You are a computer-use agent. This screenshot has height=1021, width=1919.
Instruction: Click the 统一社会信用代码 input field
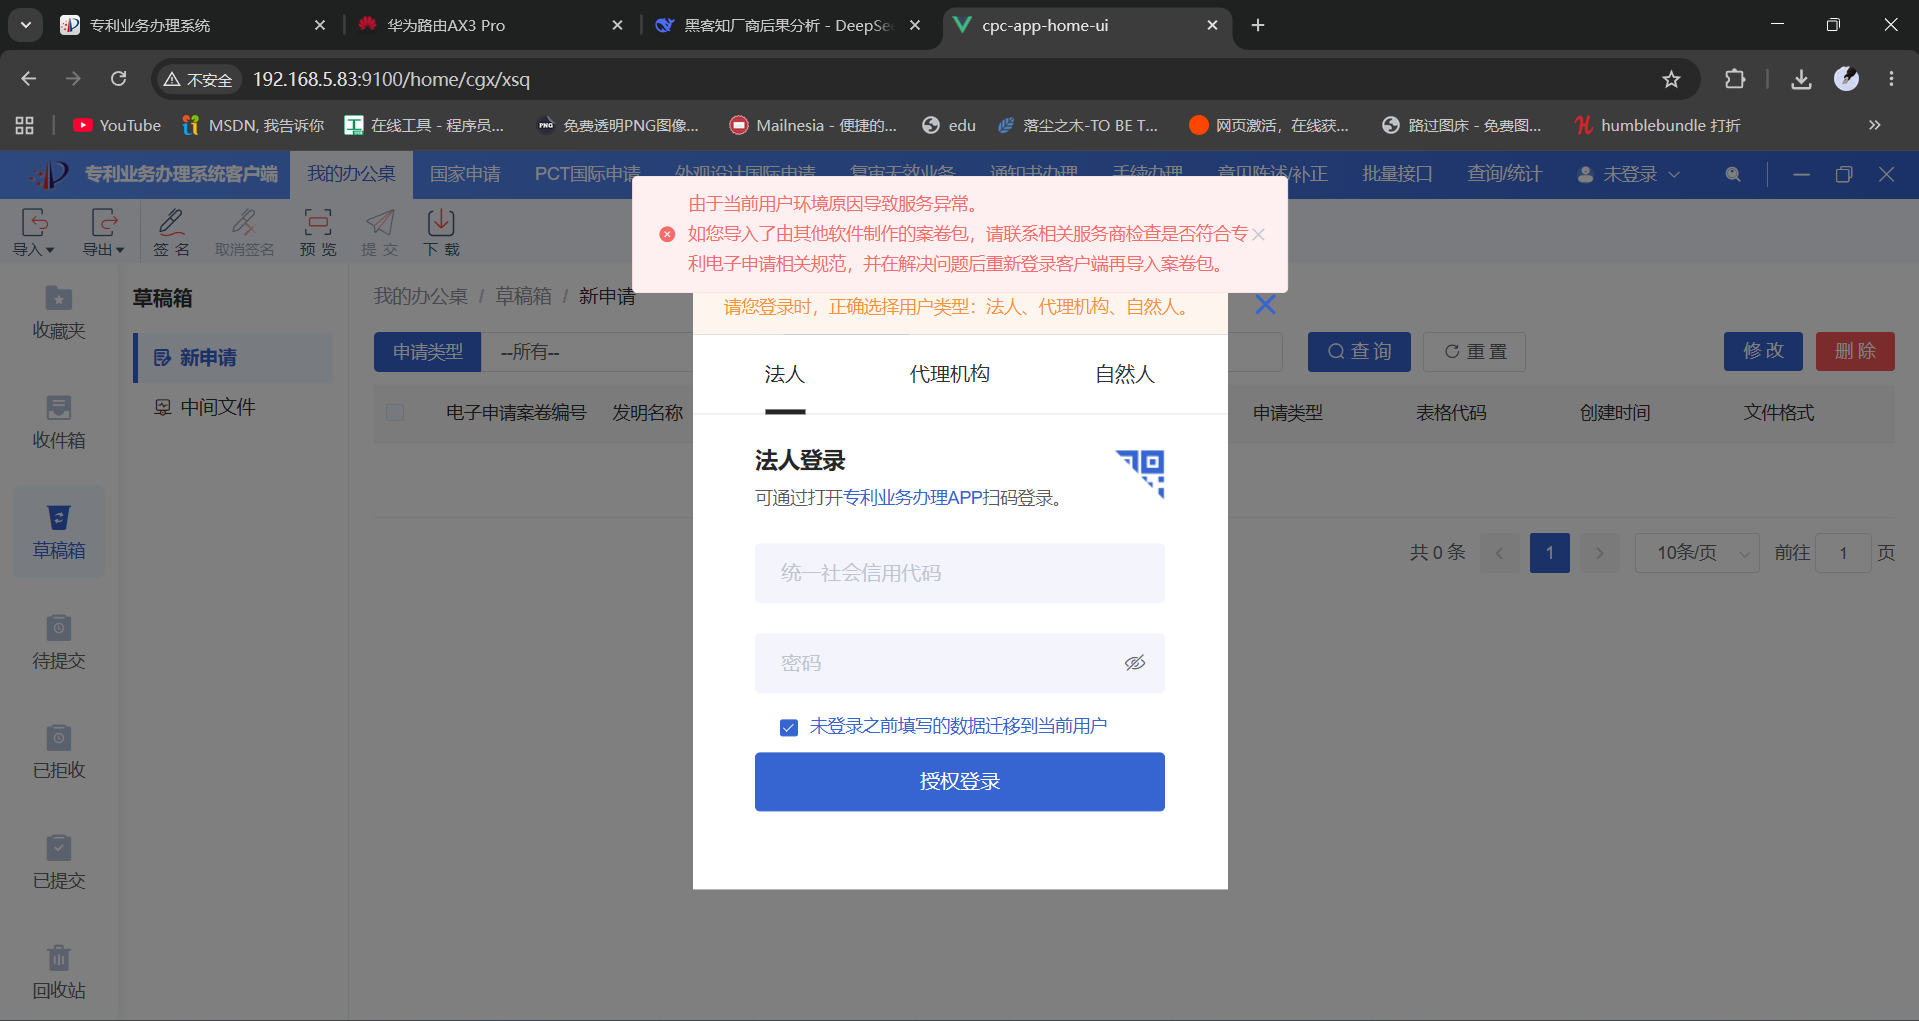960,573
